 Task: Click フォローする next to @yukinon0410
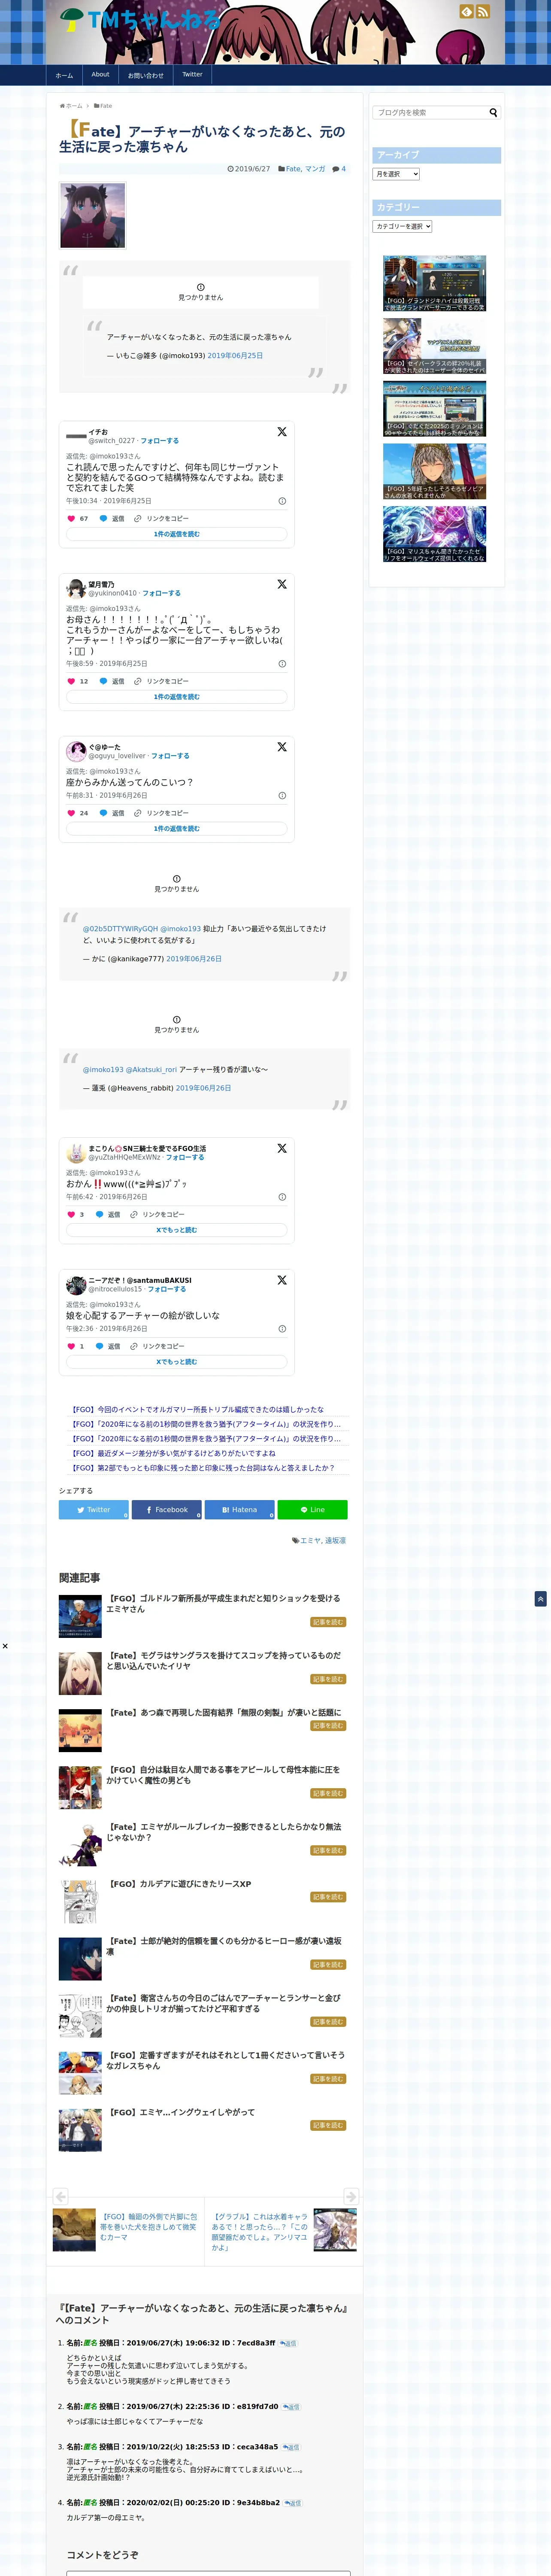(x=162, y=593)
